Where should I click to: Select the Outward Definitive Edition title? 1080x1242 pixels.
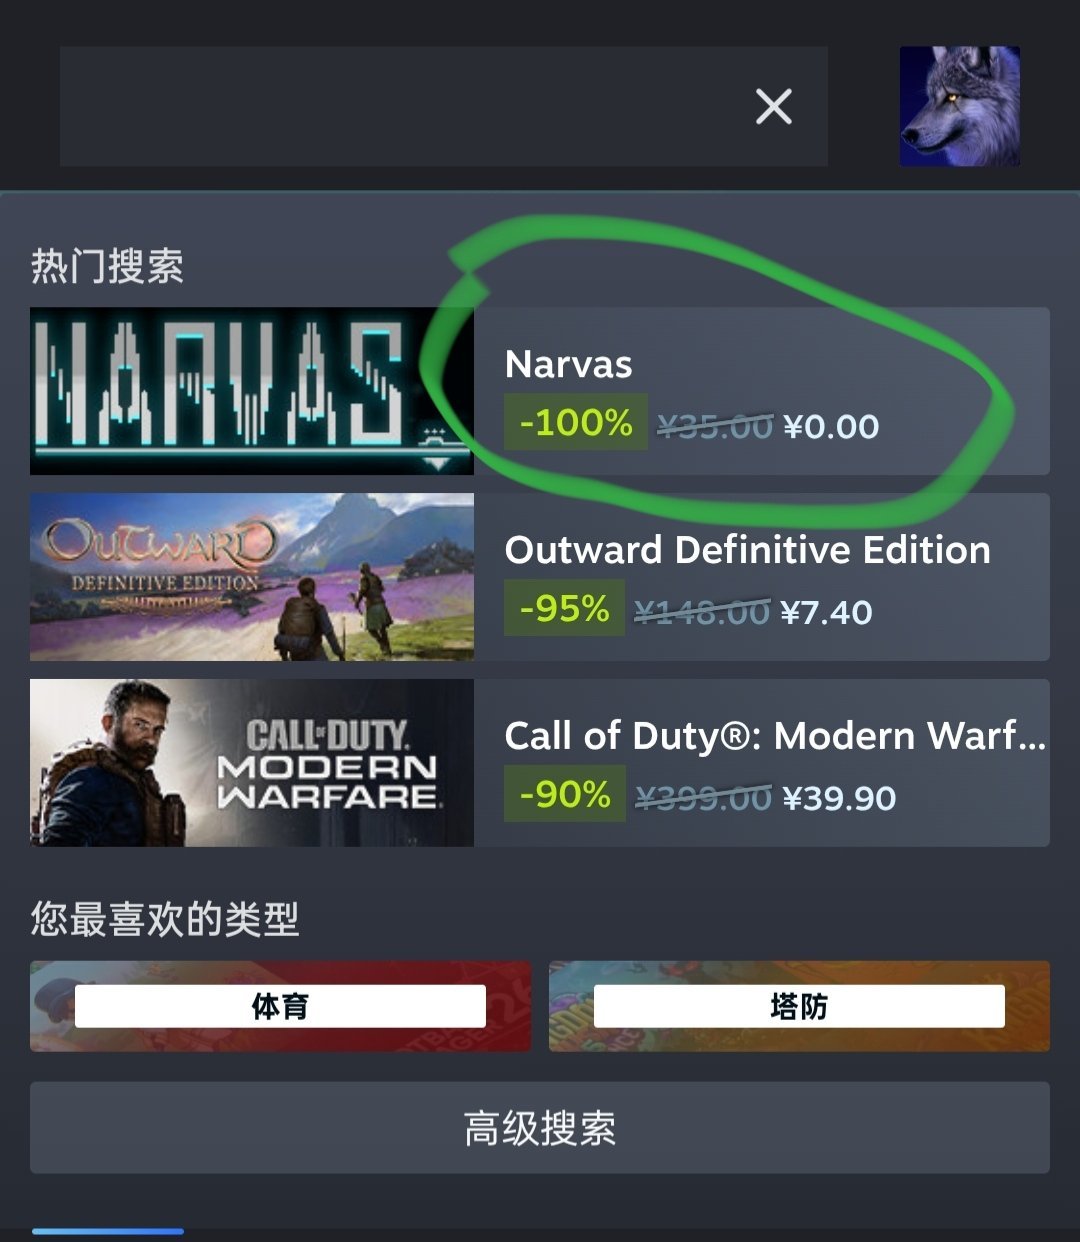pyautogui.click(x=748, y=550)
